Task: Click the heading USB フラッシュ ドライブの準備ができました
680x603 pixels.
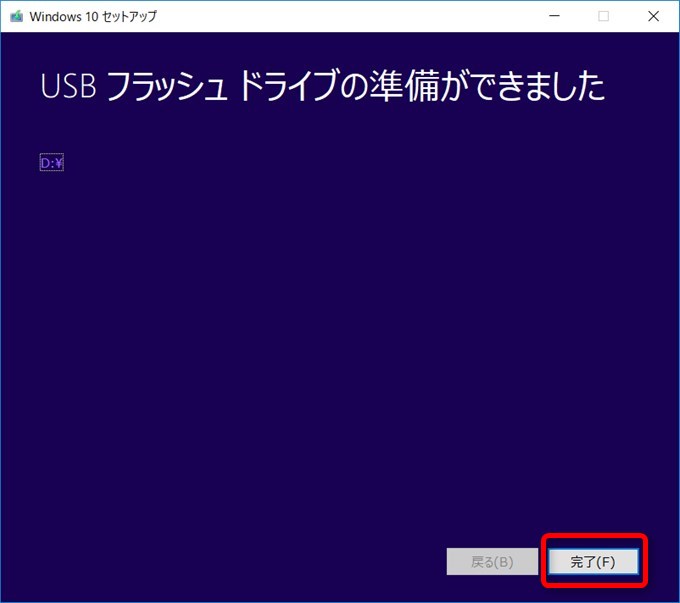Action: click(x=322, y=86)
